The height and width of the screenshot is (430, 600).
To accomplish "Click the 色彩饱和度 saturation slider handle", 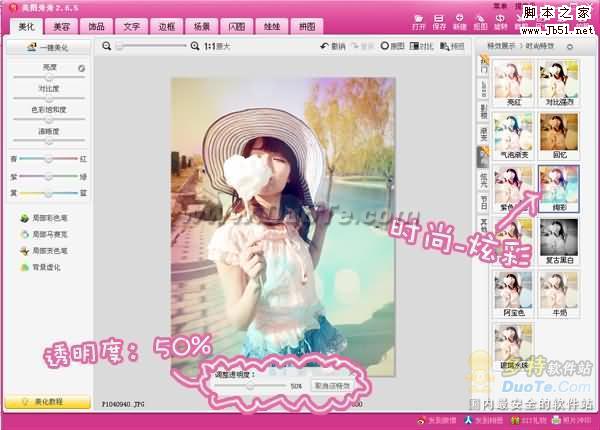I will [x=49, y=119].
